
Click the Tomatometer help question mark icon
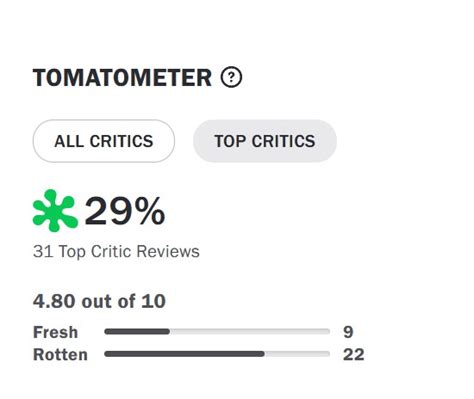click(x=231, y=77)
